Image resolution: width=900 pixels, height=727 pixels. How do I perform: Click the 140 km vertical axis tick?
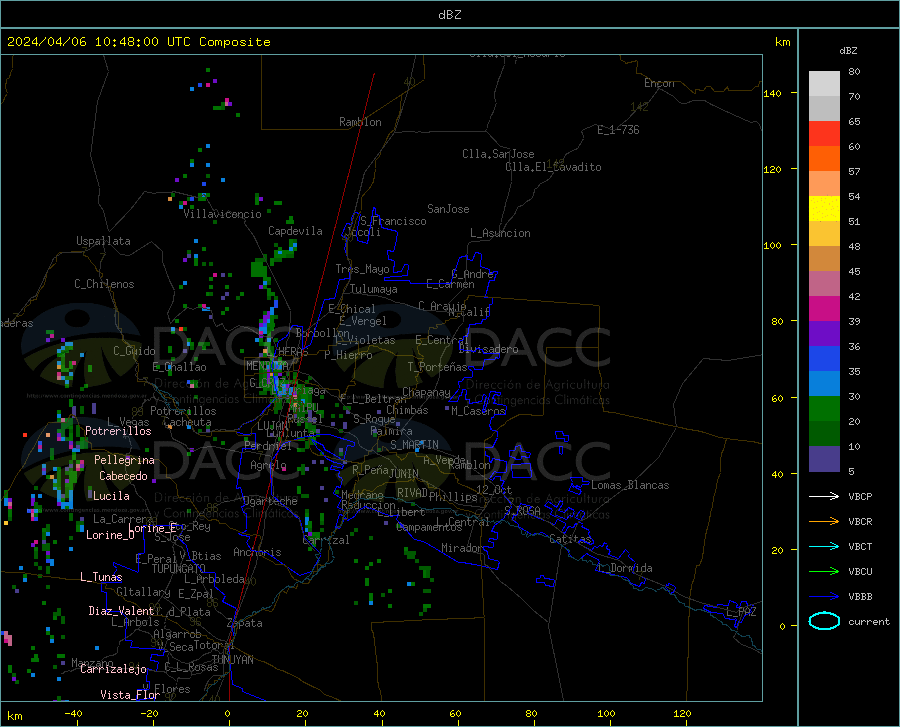(772, 93)
